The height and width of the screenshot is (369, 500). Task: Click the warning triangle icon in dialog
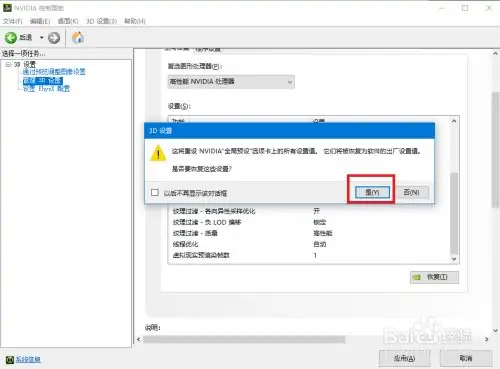158,153
